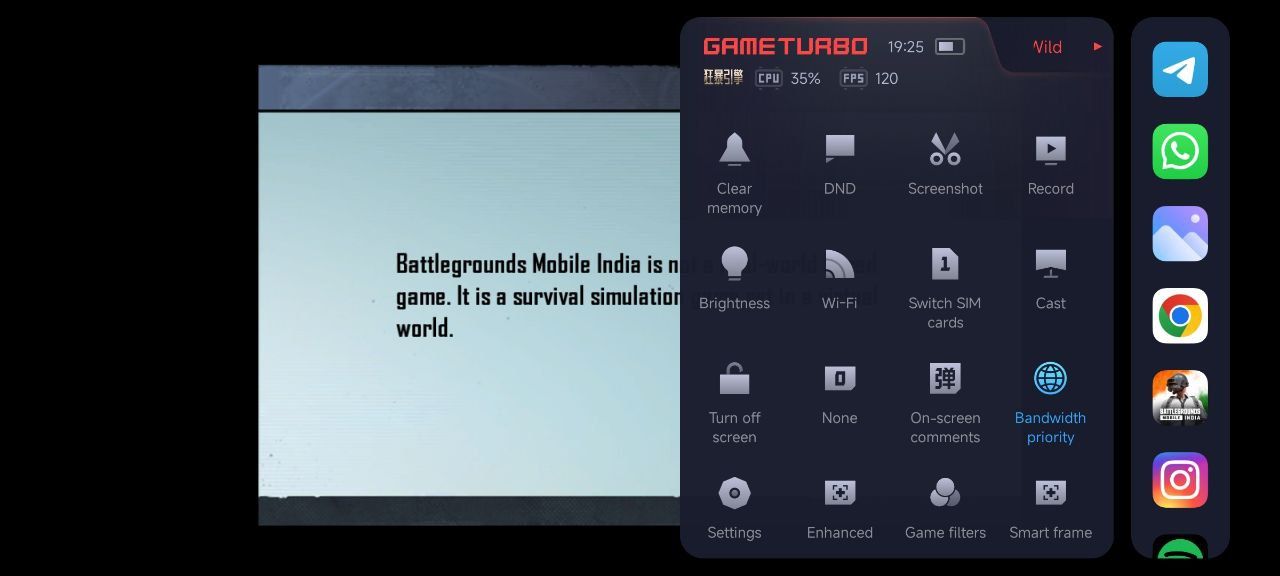Image resolution: width=1280 pixels, height=576 pixels.
Task: Open the Cast screen option
Action: [1050, 264]
